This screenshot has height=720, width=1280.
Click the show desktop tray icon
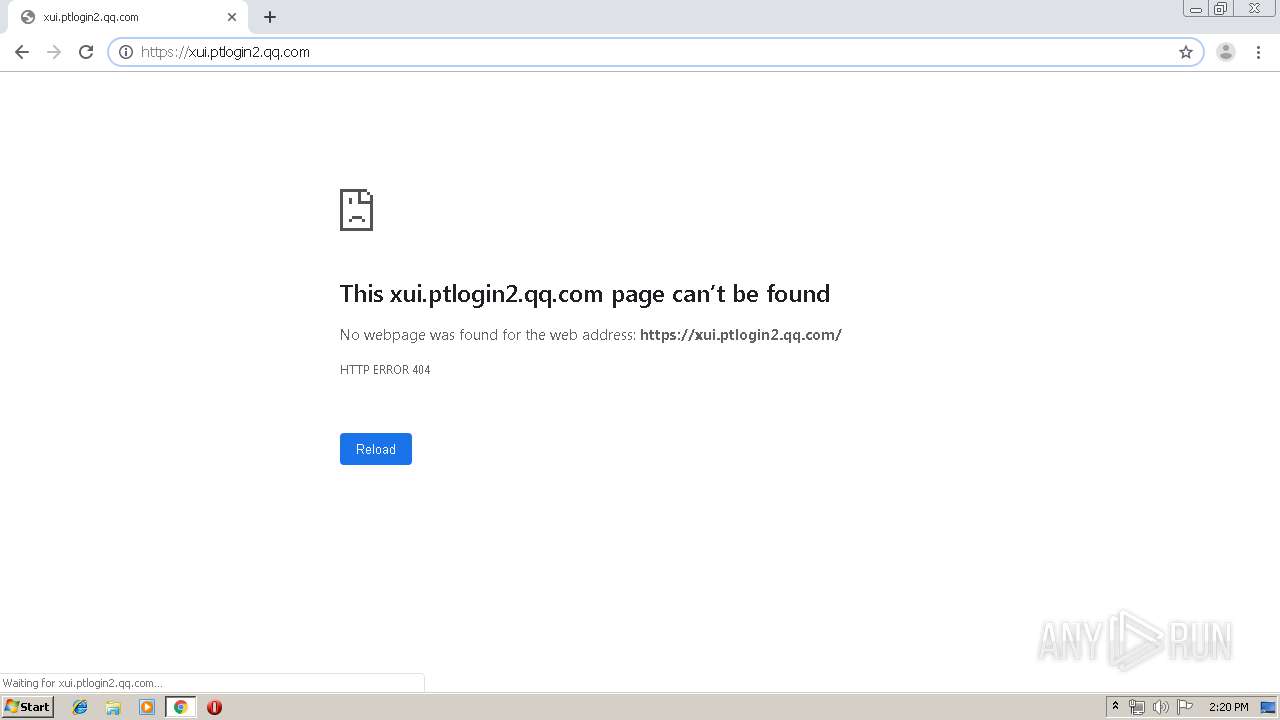coord(1268,707)
